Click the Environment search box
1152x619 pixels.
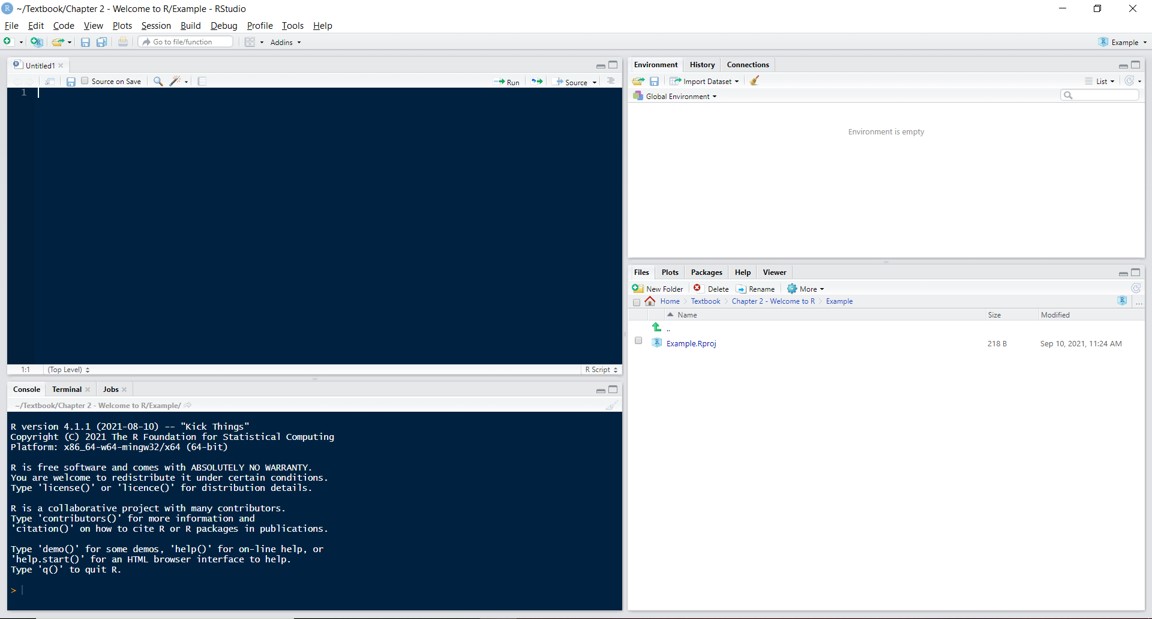click(x=1103, y=95)
